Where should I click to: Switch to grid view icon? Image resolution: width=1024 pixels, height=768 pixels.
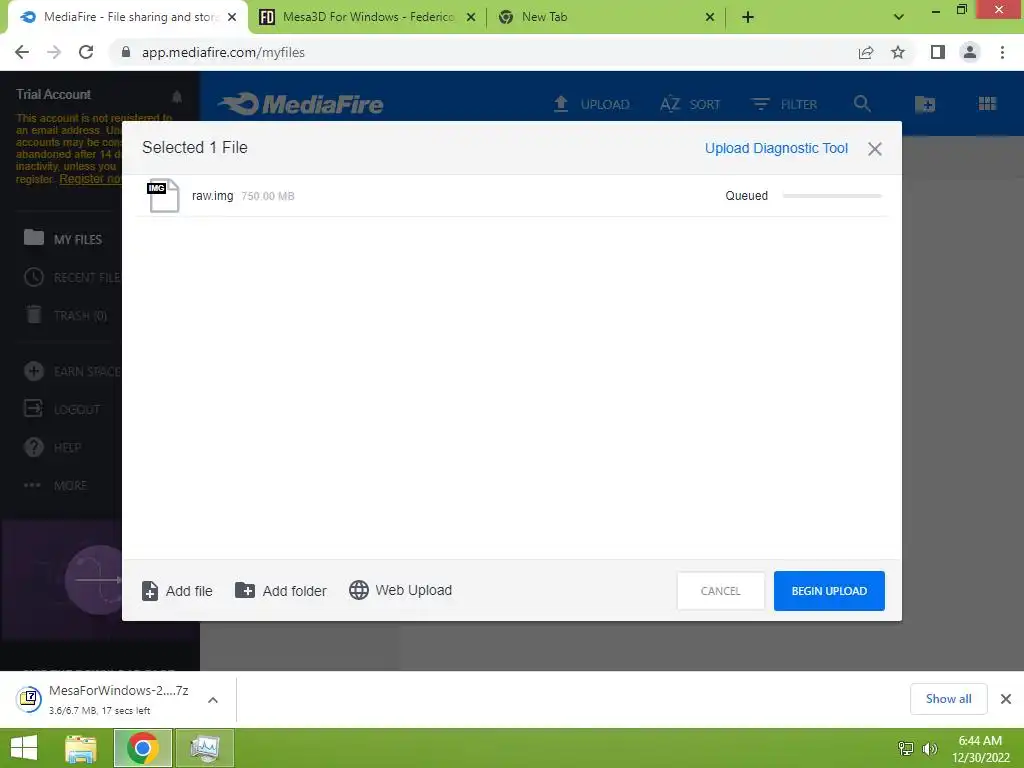(x=987, y=104)
